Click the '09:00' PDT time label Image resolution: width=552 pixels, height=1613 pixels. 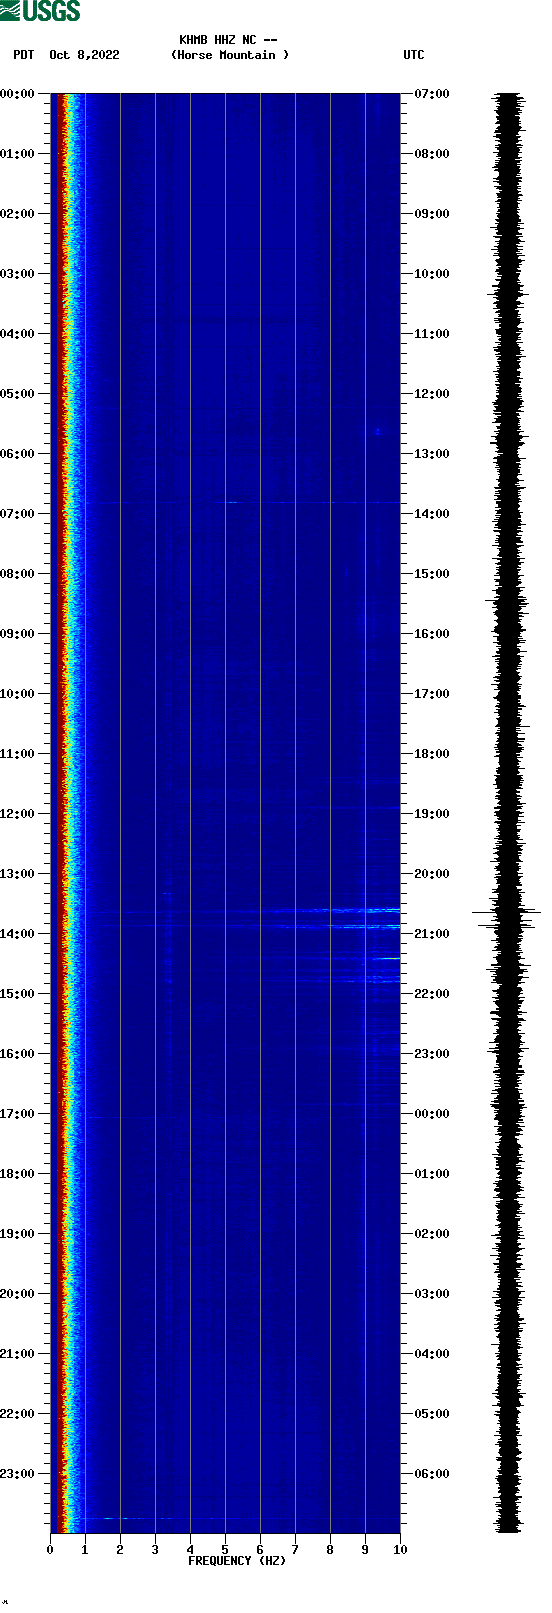pos(18,634)
